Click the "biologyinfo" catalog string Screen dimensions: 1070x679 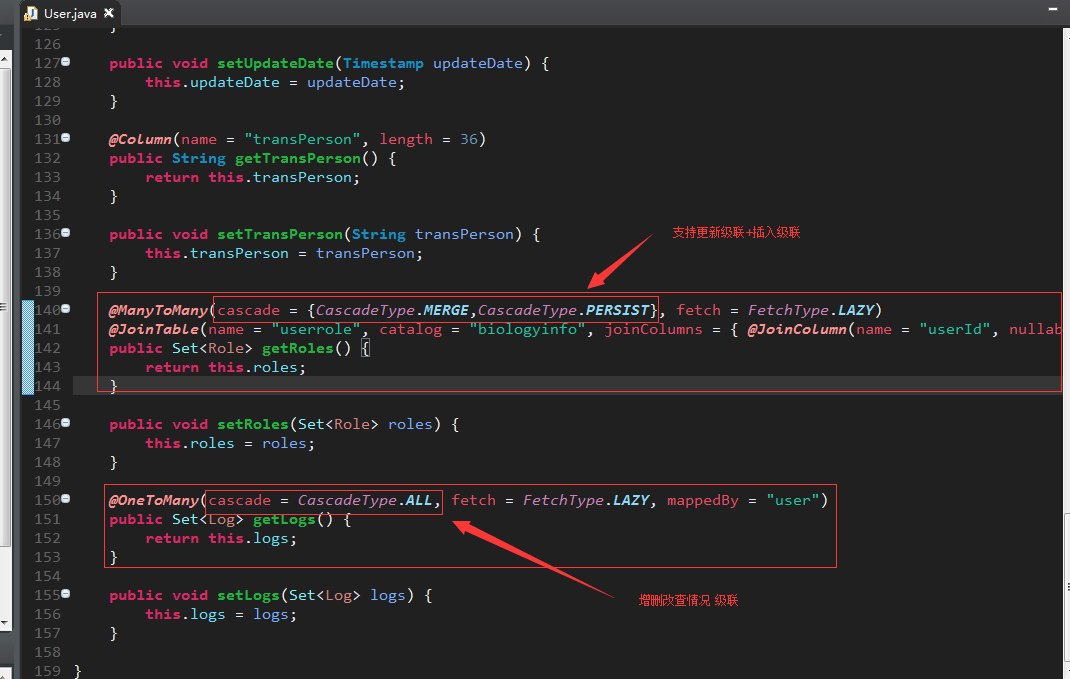(x=527, y=330)
